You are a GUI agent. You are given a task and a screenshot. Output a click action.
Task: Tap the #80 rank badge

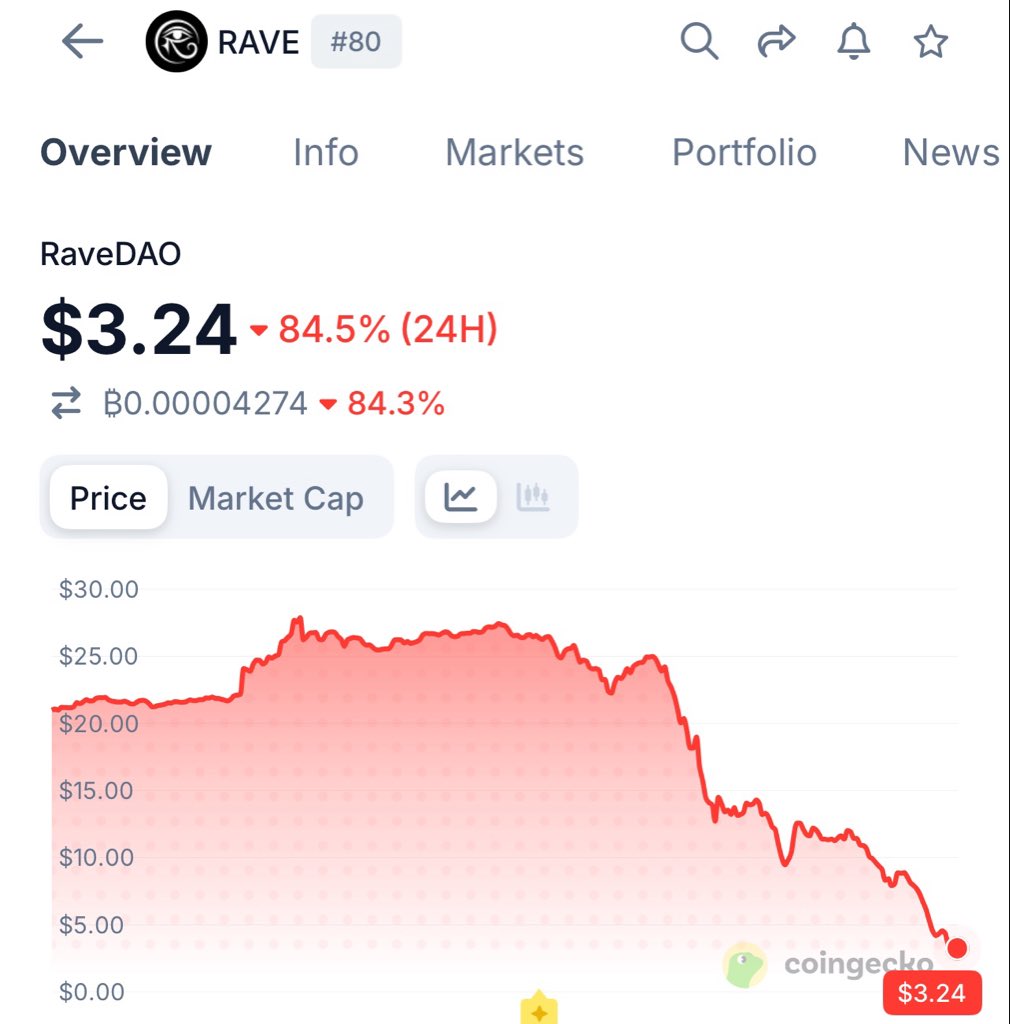click(x=356, y=42)
